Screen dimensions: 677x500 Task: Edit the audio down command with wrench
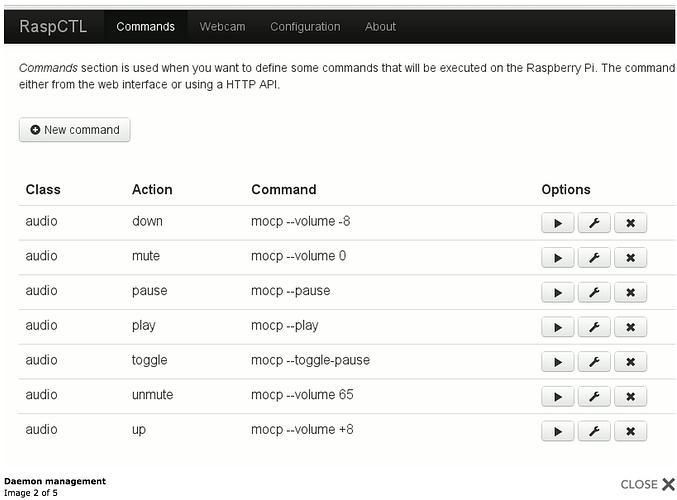(x=594, y=223)
